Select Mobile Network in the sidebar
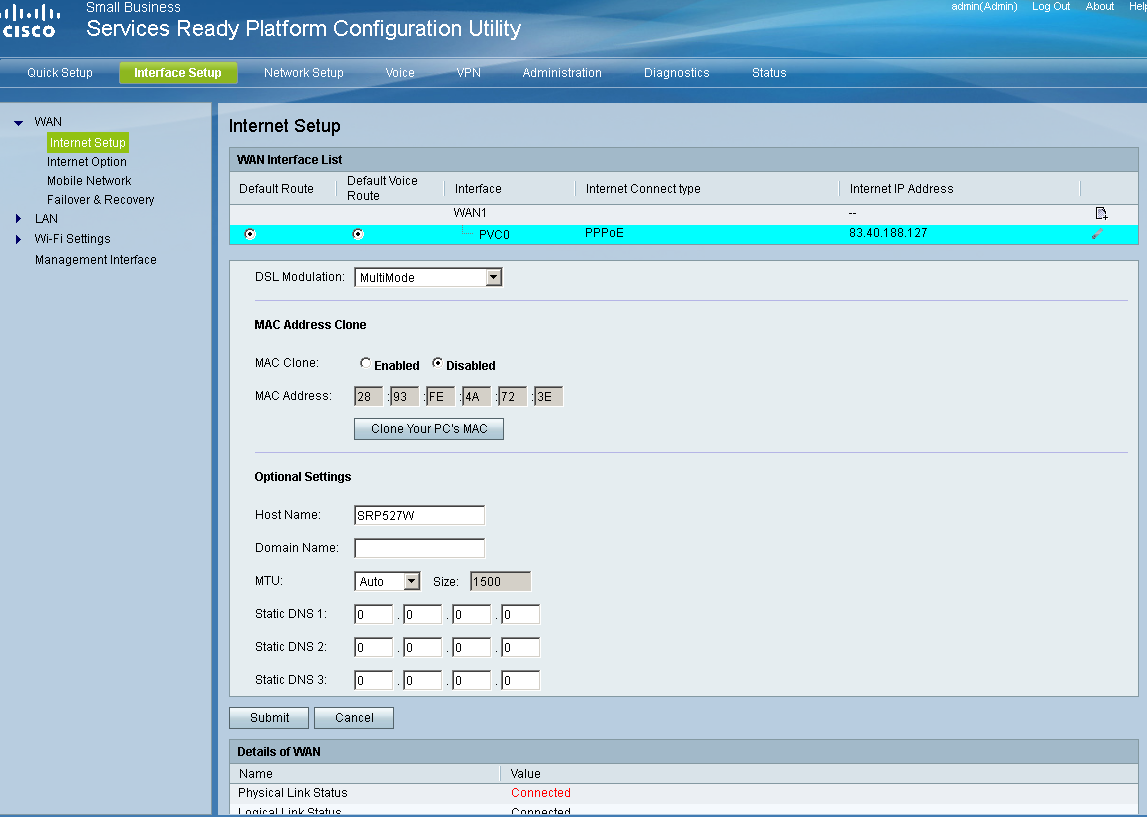The width and height of the screenshot is (1147, 817). click(x=89, y=180)
